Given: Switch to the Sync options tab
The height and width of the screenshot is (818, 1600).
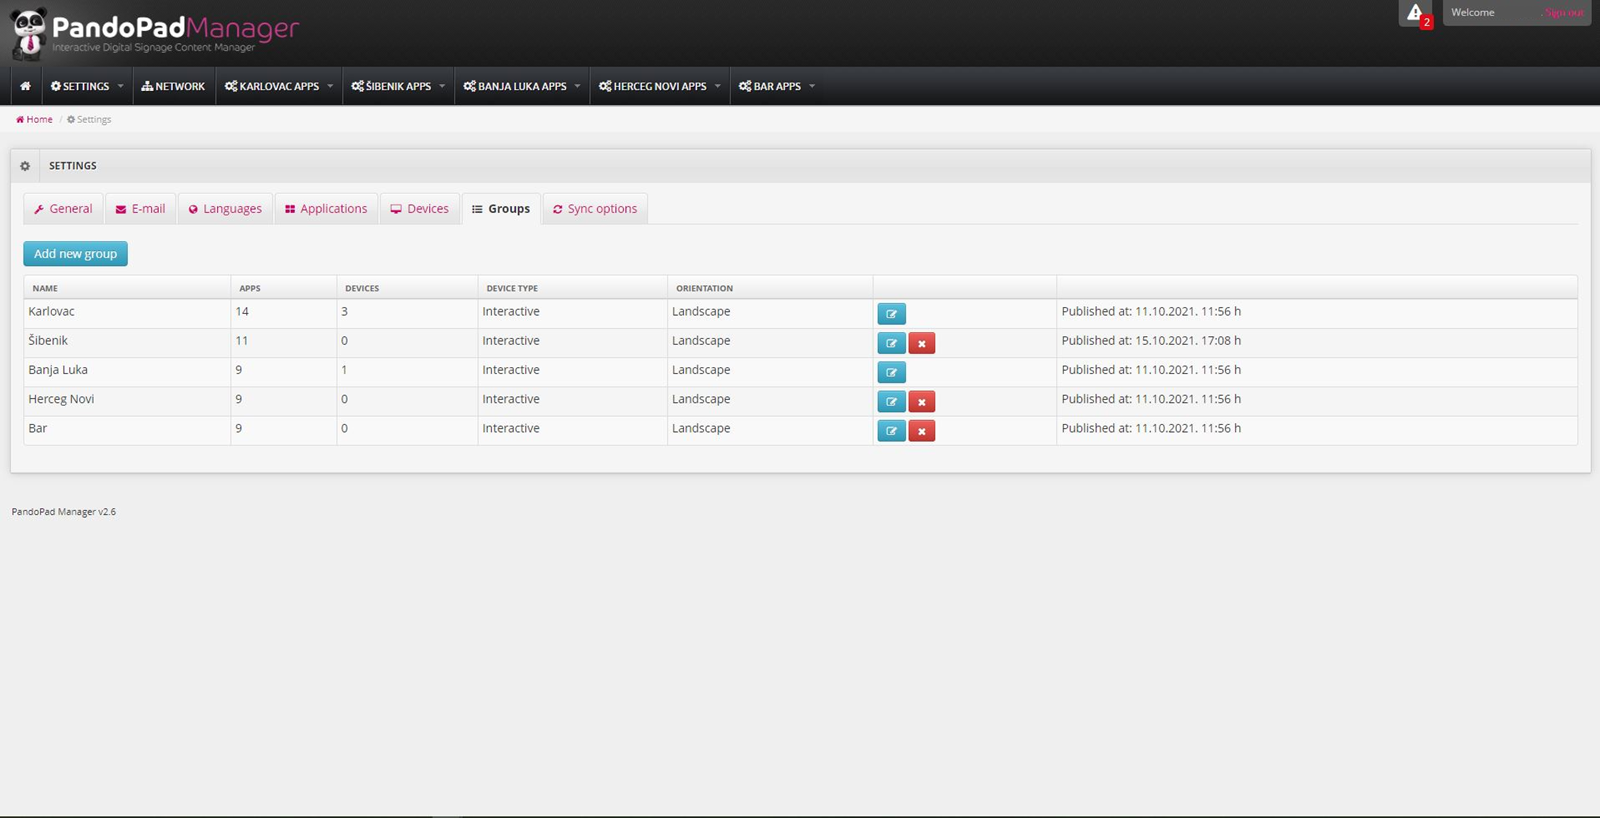Looking at the screenshot, I should 595,209.
